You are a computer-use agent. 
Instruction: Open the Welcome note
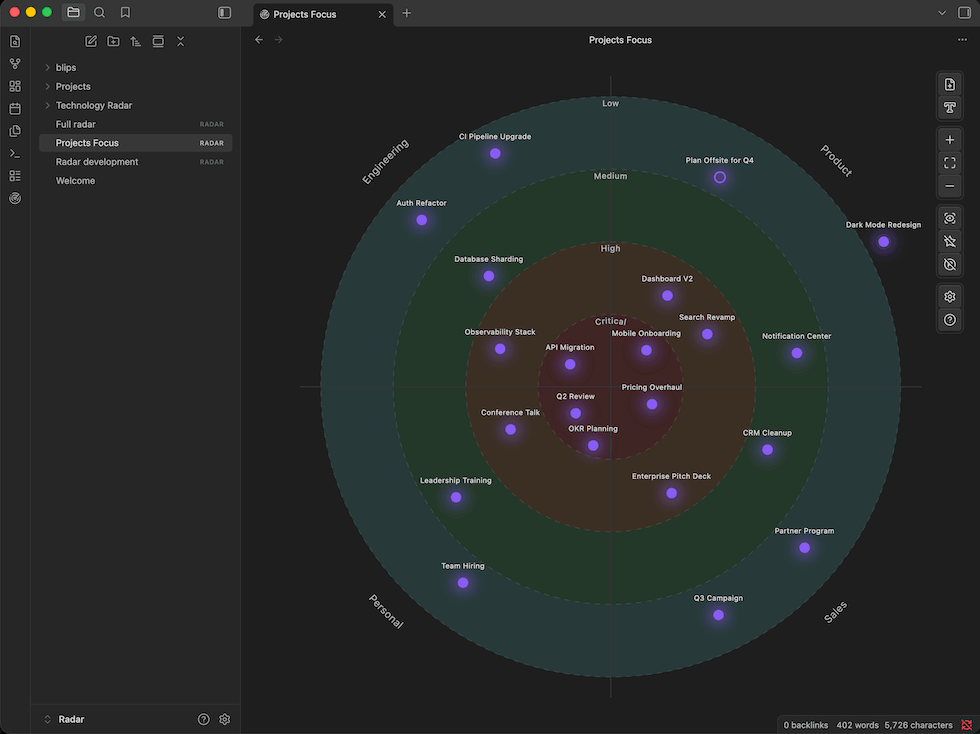tap(136, 181)
